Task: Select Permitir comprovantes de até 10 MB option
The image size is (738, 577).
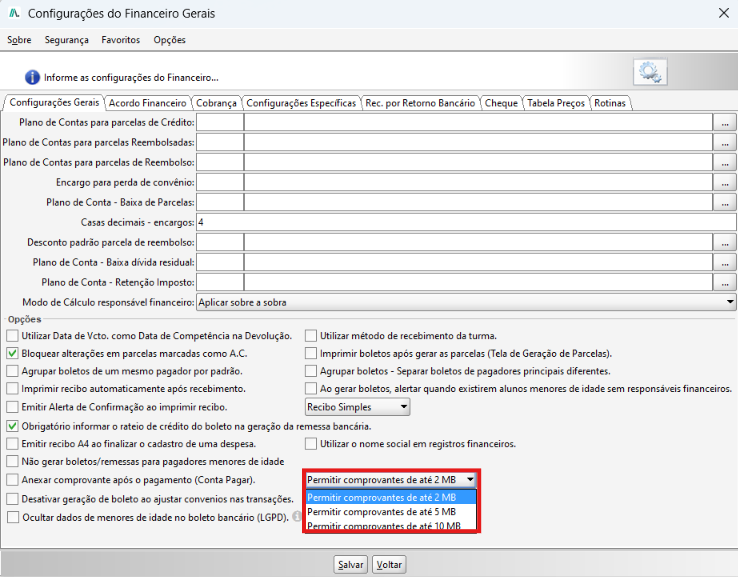Action: pos(391,525)
